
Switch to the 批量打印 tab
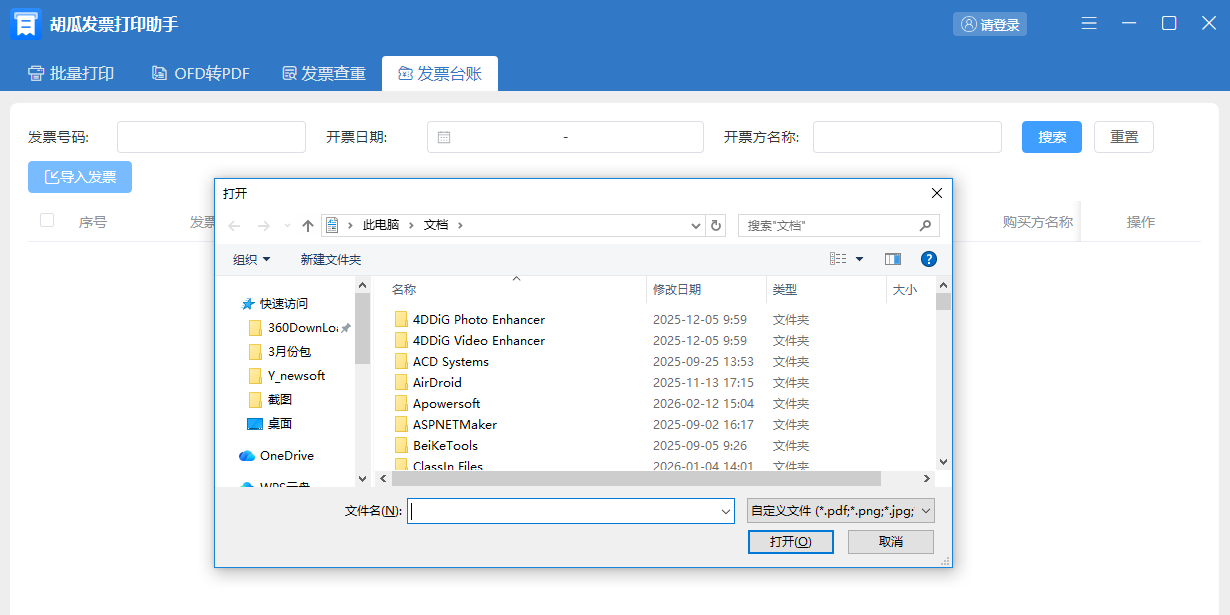[x=71, y=73]
